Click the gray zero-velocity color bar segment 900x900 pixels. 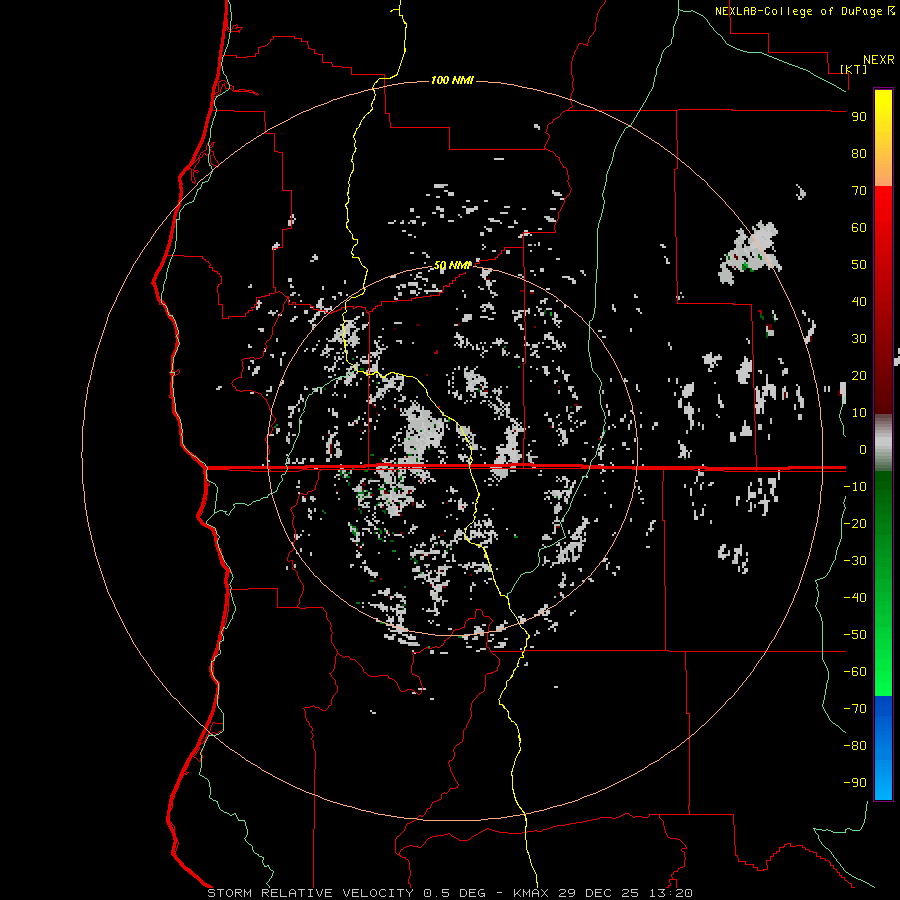coord(883,443)
